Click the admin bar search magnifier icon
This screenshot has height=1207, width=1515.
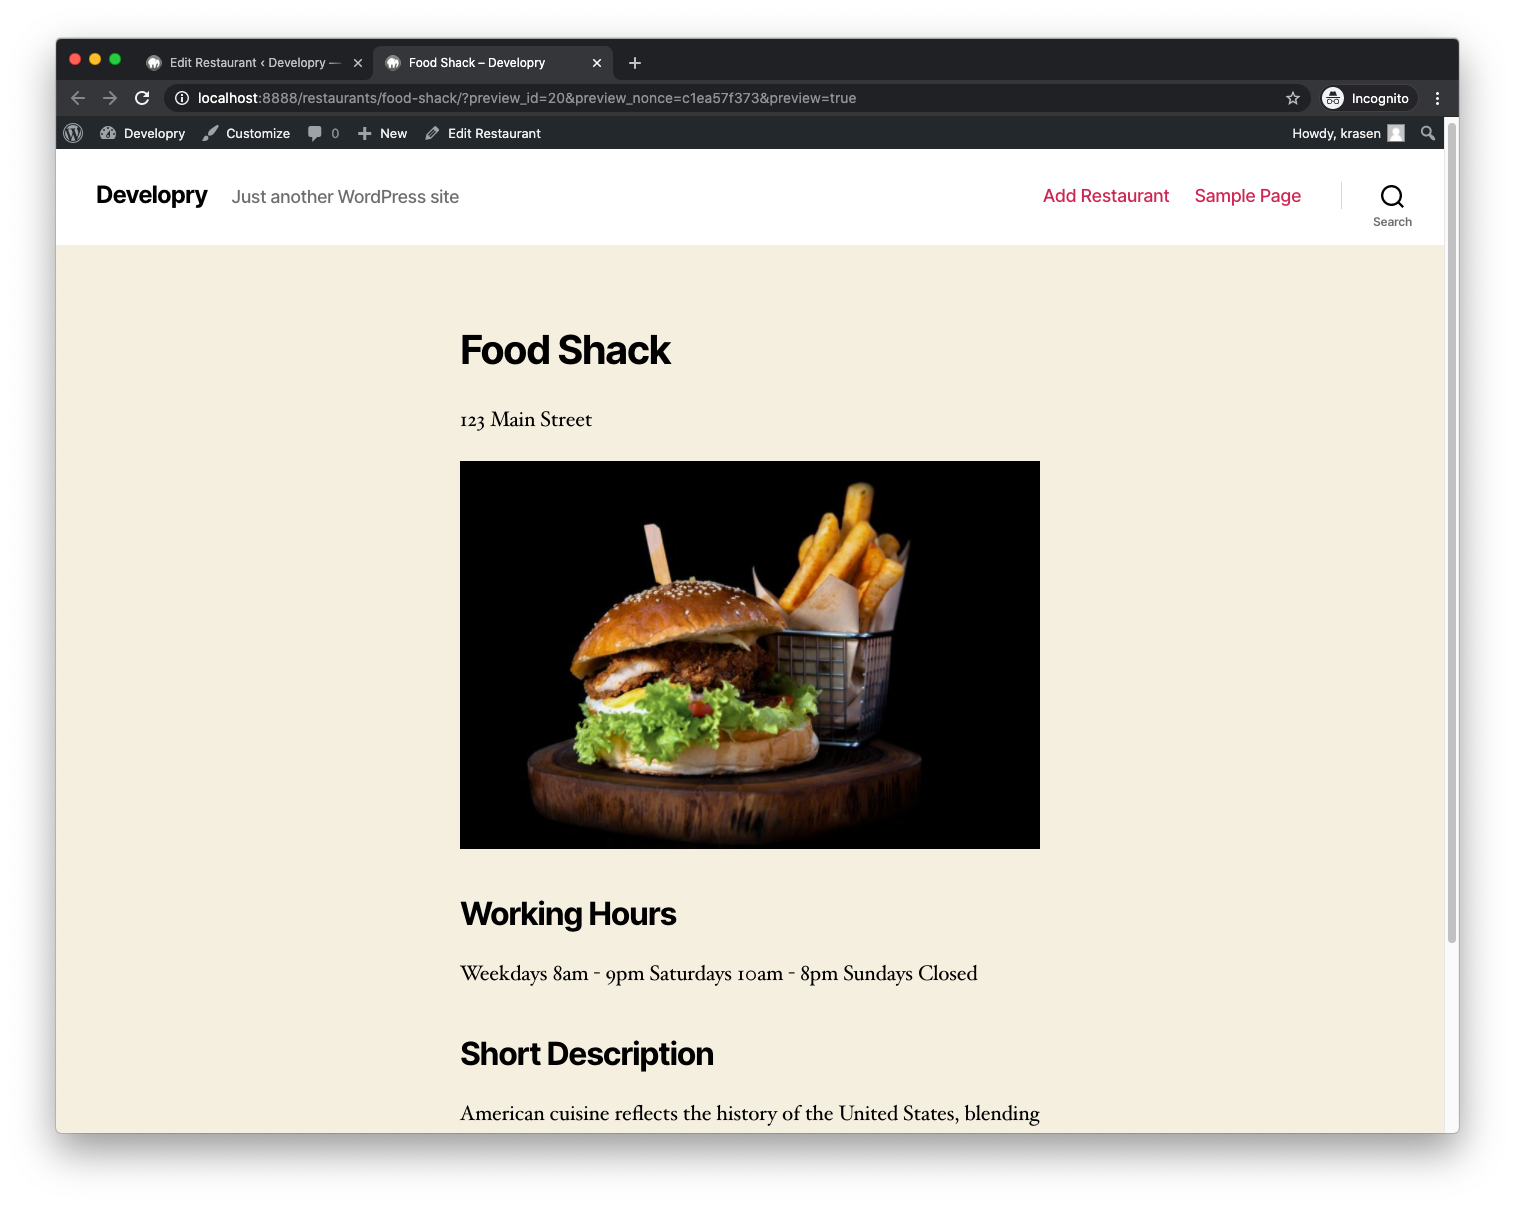click(x=1428, y=133)
